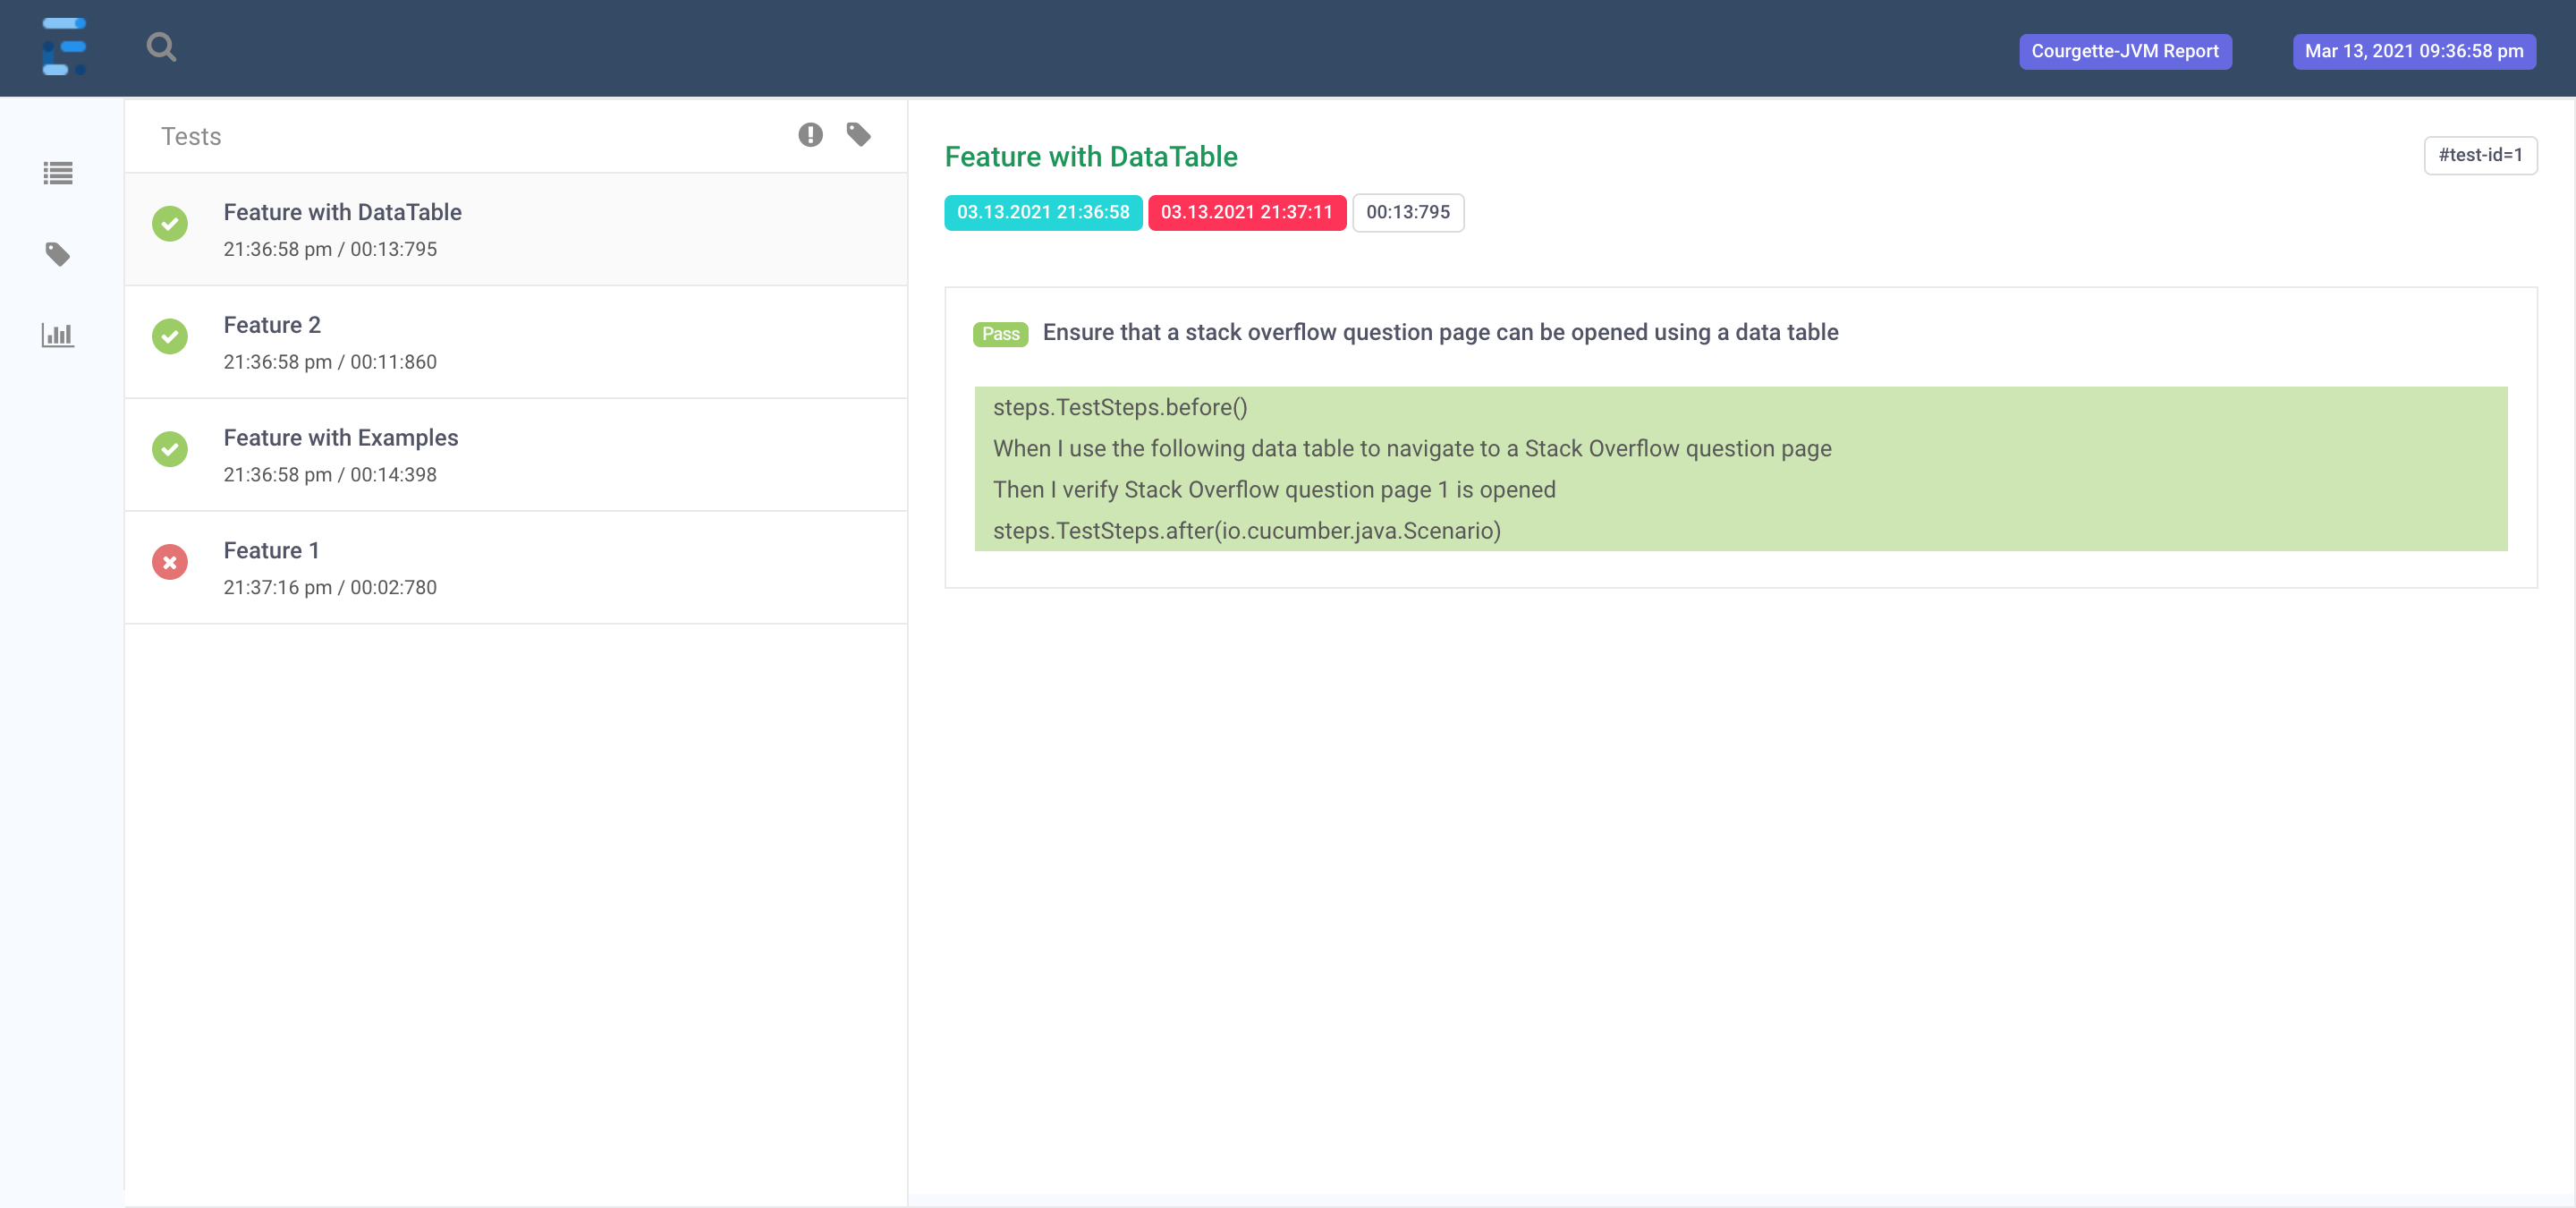The height and width of the screenshot is (1208, 2576).
Task: Click the green pass icon for Feature 2
Action: 170,337
